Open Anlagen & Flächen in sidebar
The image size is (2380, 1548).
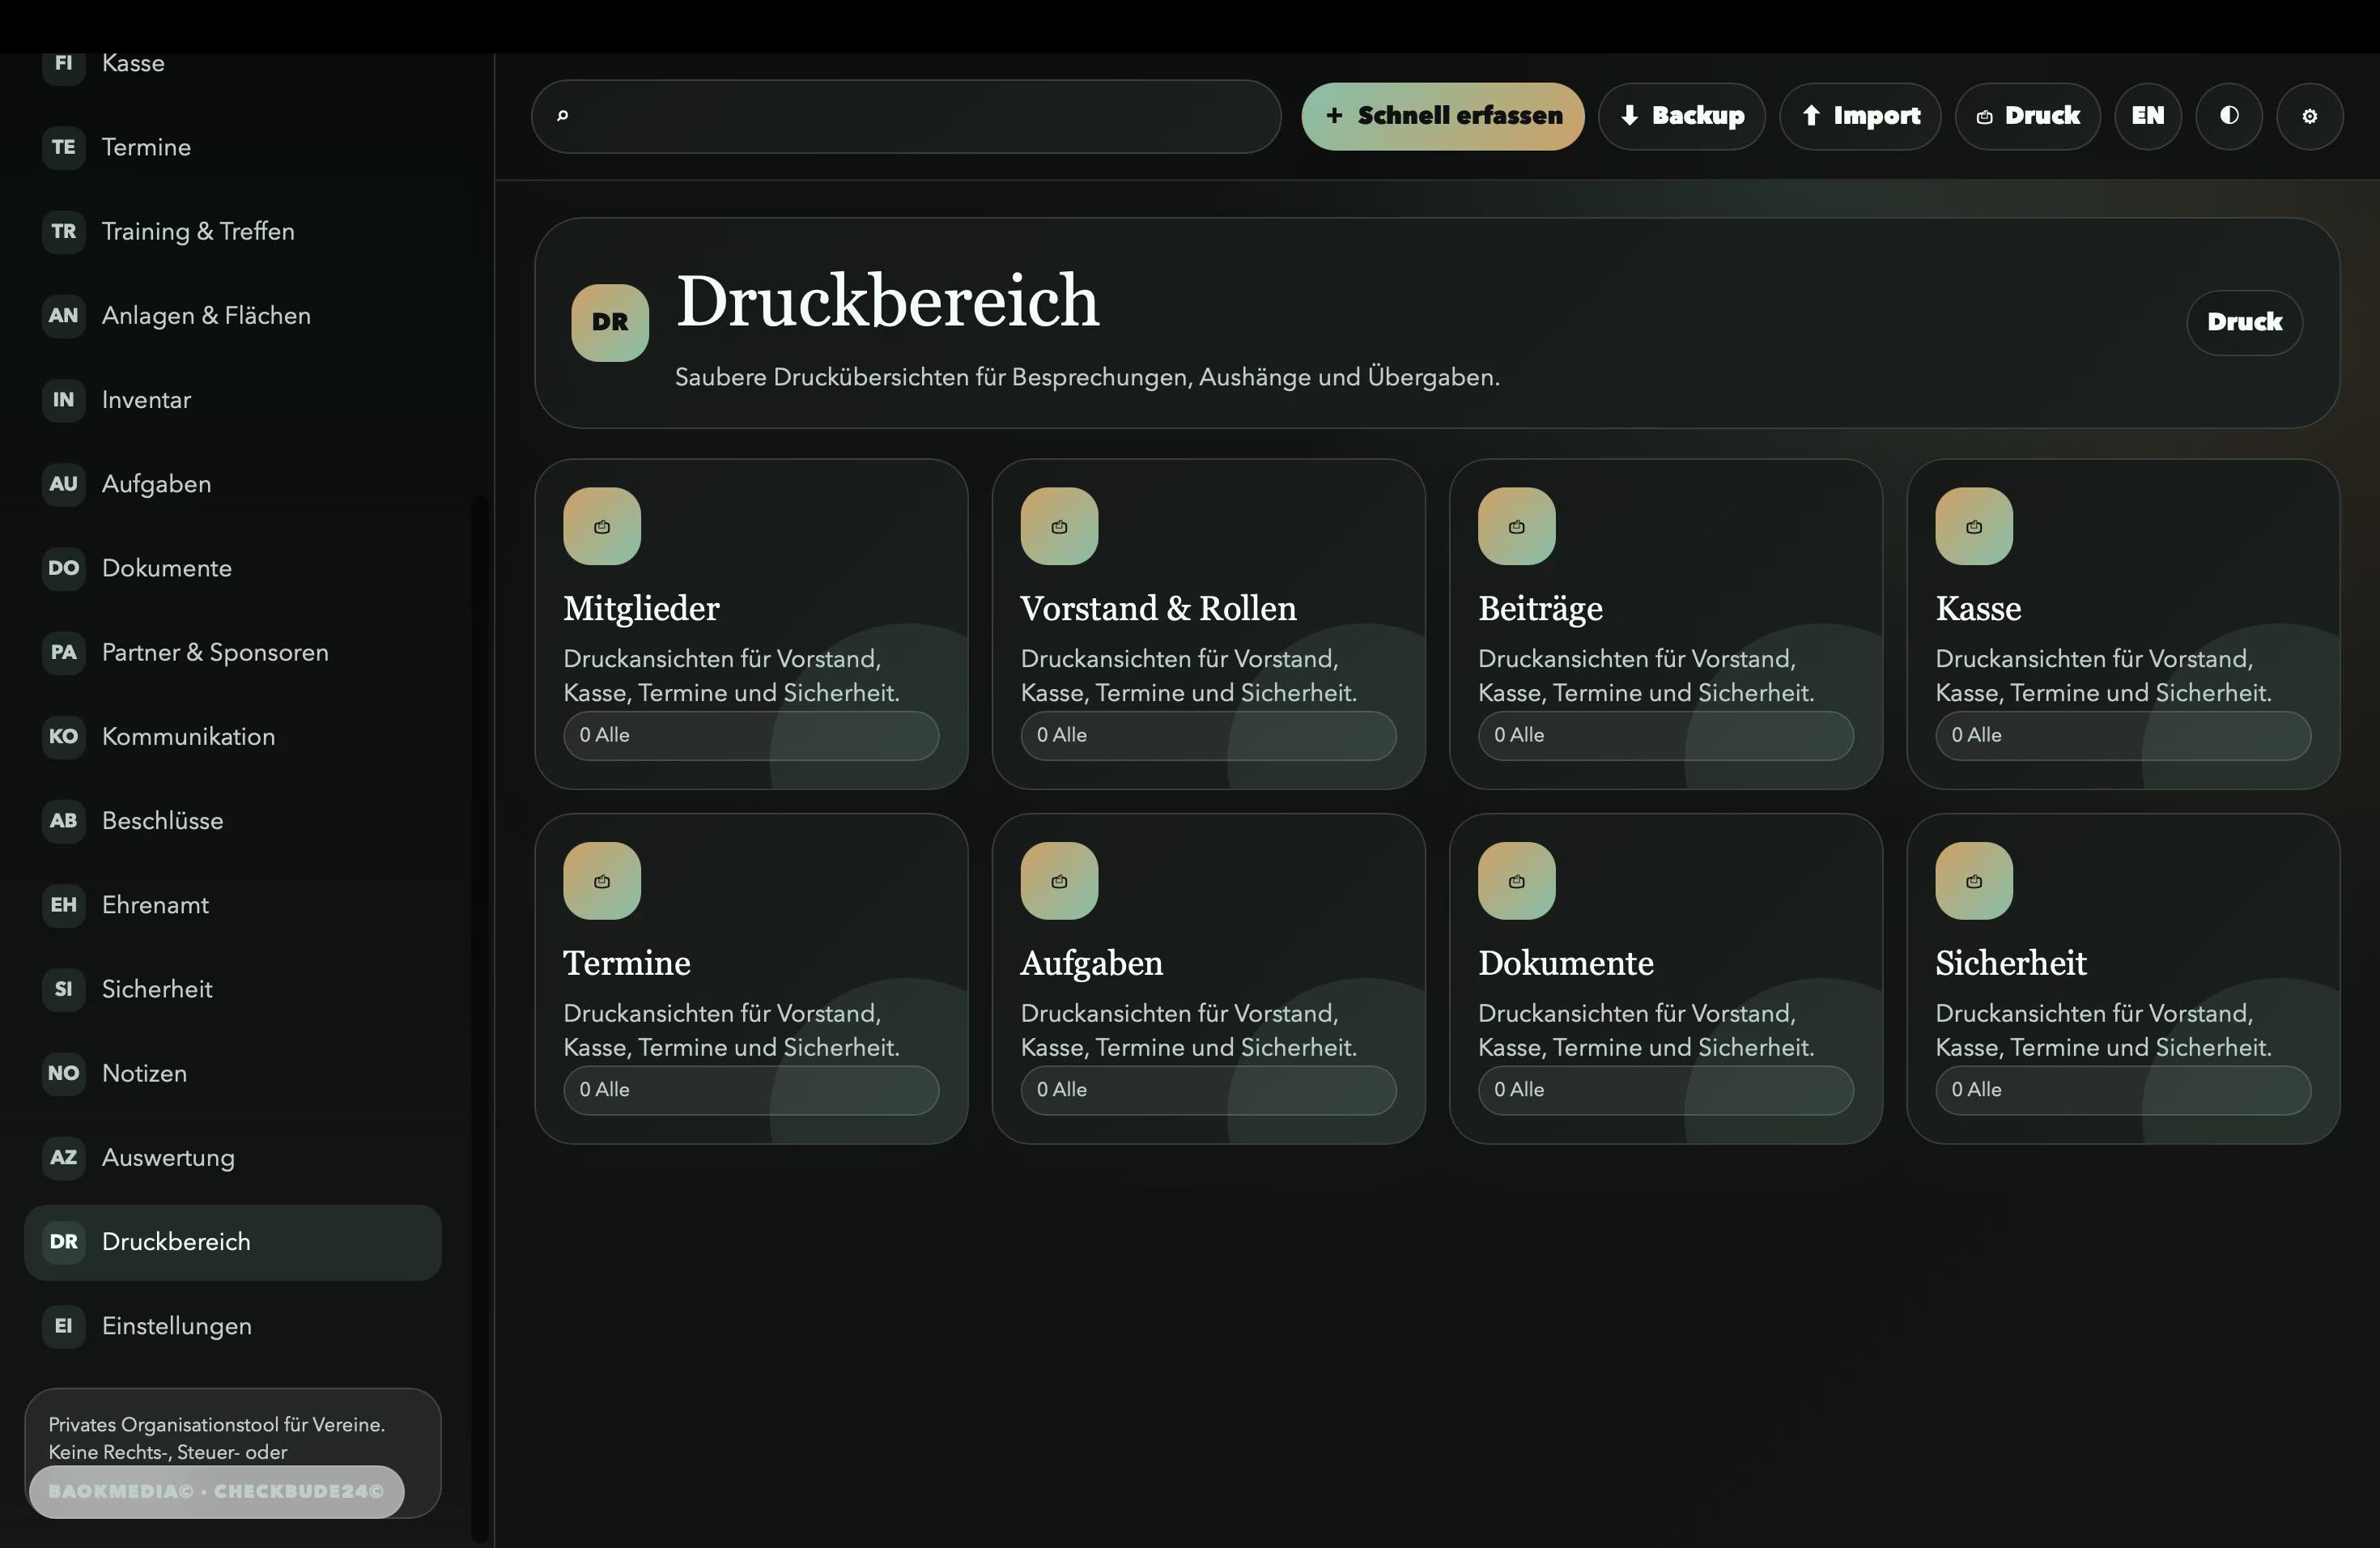click(x=232, y=315)
